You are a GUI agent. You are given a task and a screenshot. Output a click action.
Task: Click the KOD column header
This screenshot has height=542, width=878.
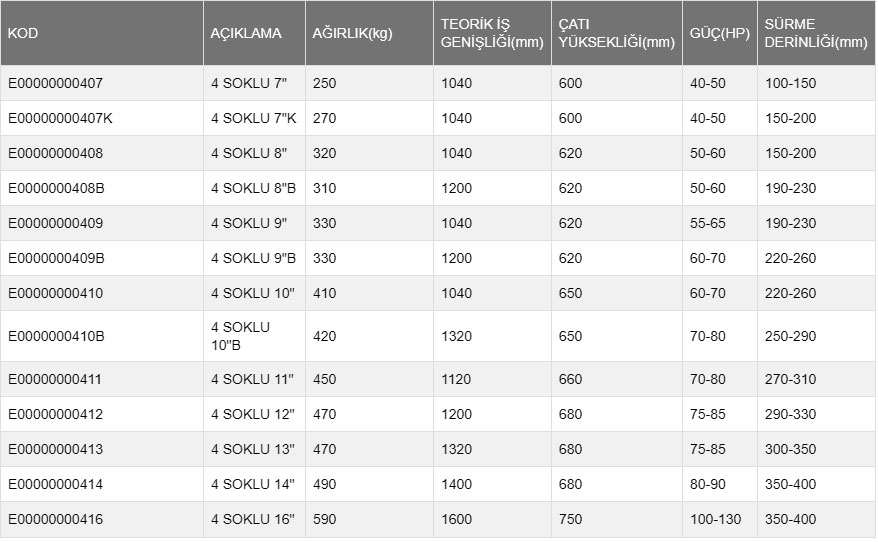23,33
